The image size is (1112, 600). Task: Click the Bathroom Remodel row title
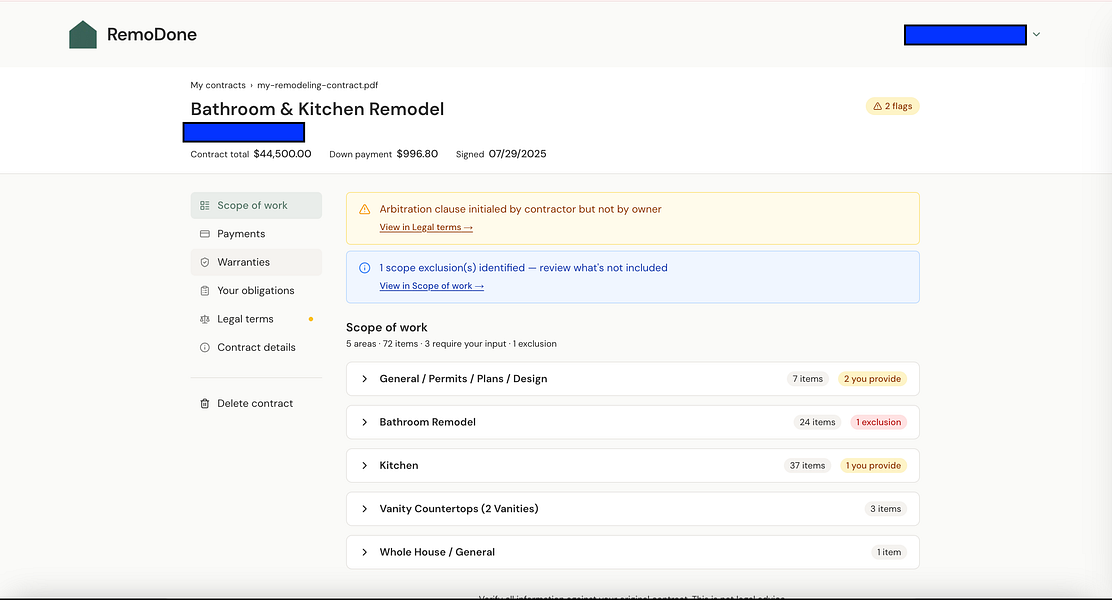click(428, 422)
